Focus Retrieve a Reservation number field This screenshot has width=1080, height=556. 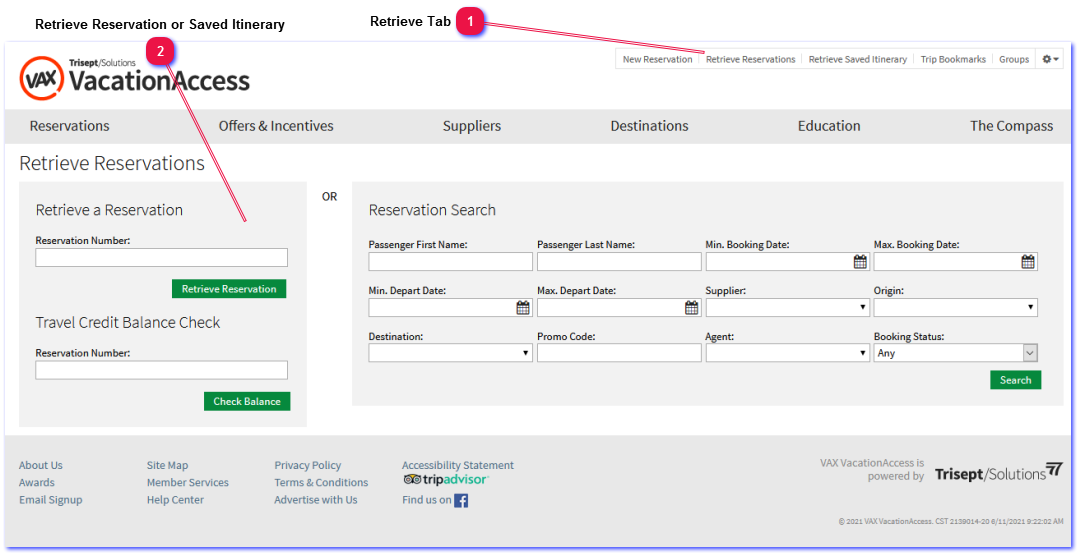[161, 258]
